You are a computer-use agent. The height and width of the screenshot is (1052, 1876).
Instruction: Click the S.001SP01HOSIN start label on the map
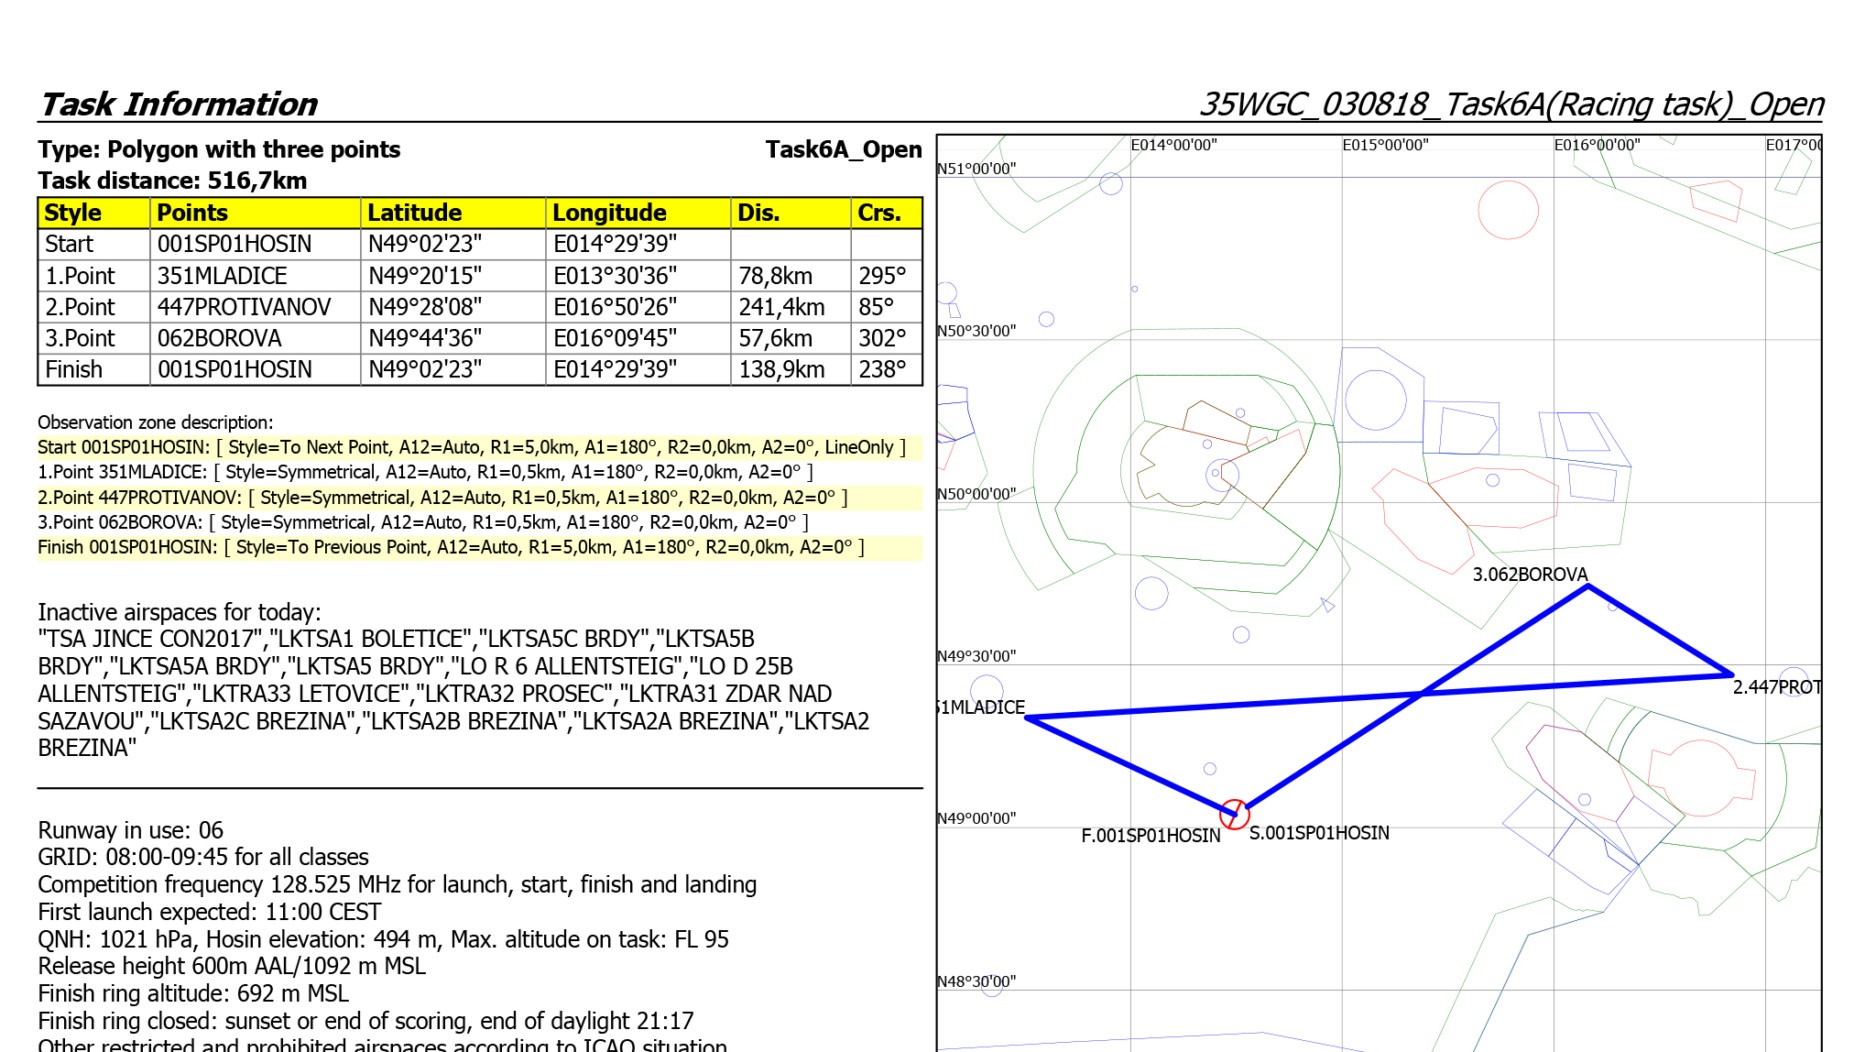[1319, 833]
